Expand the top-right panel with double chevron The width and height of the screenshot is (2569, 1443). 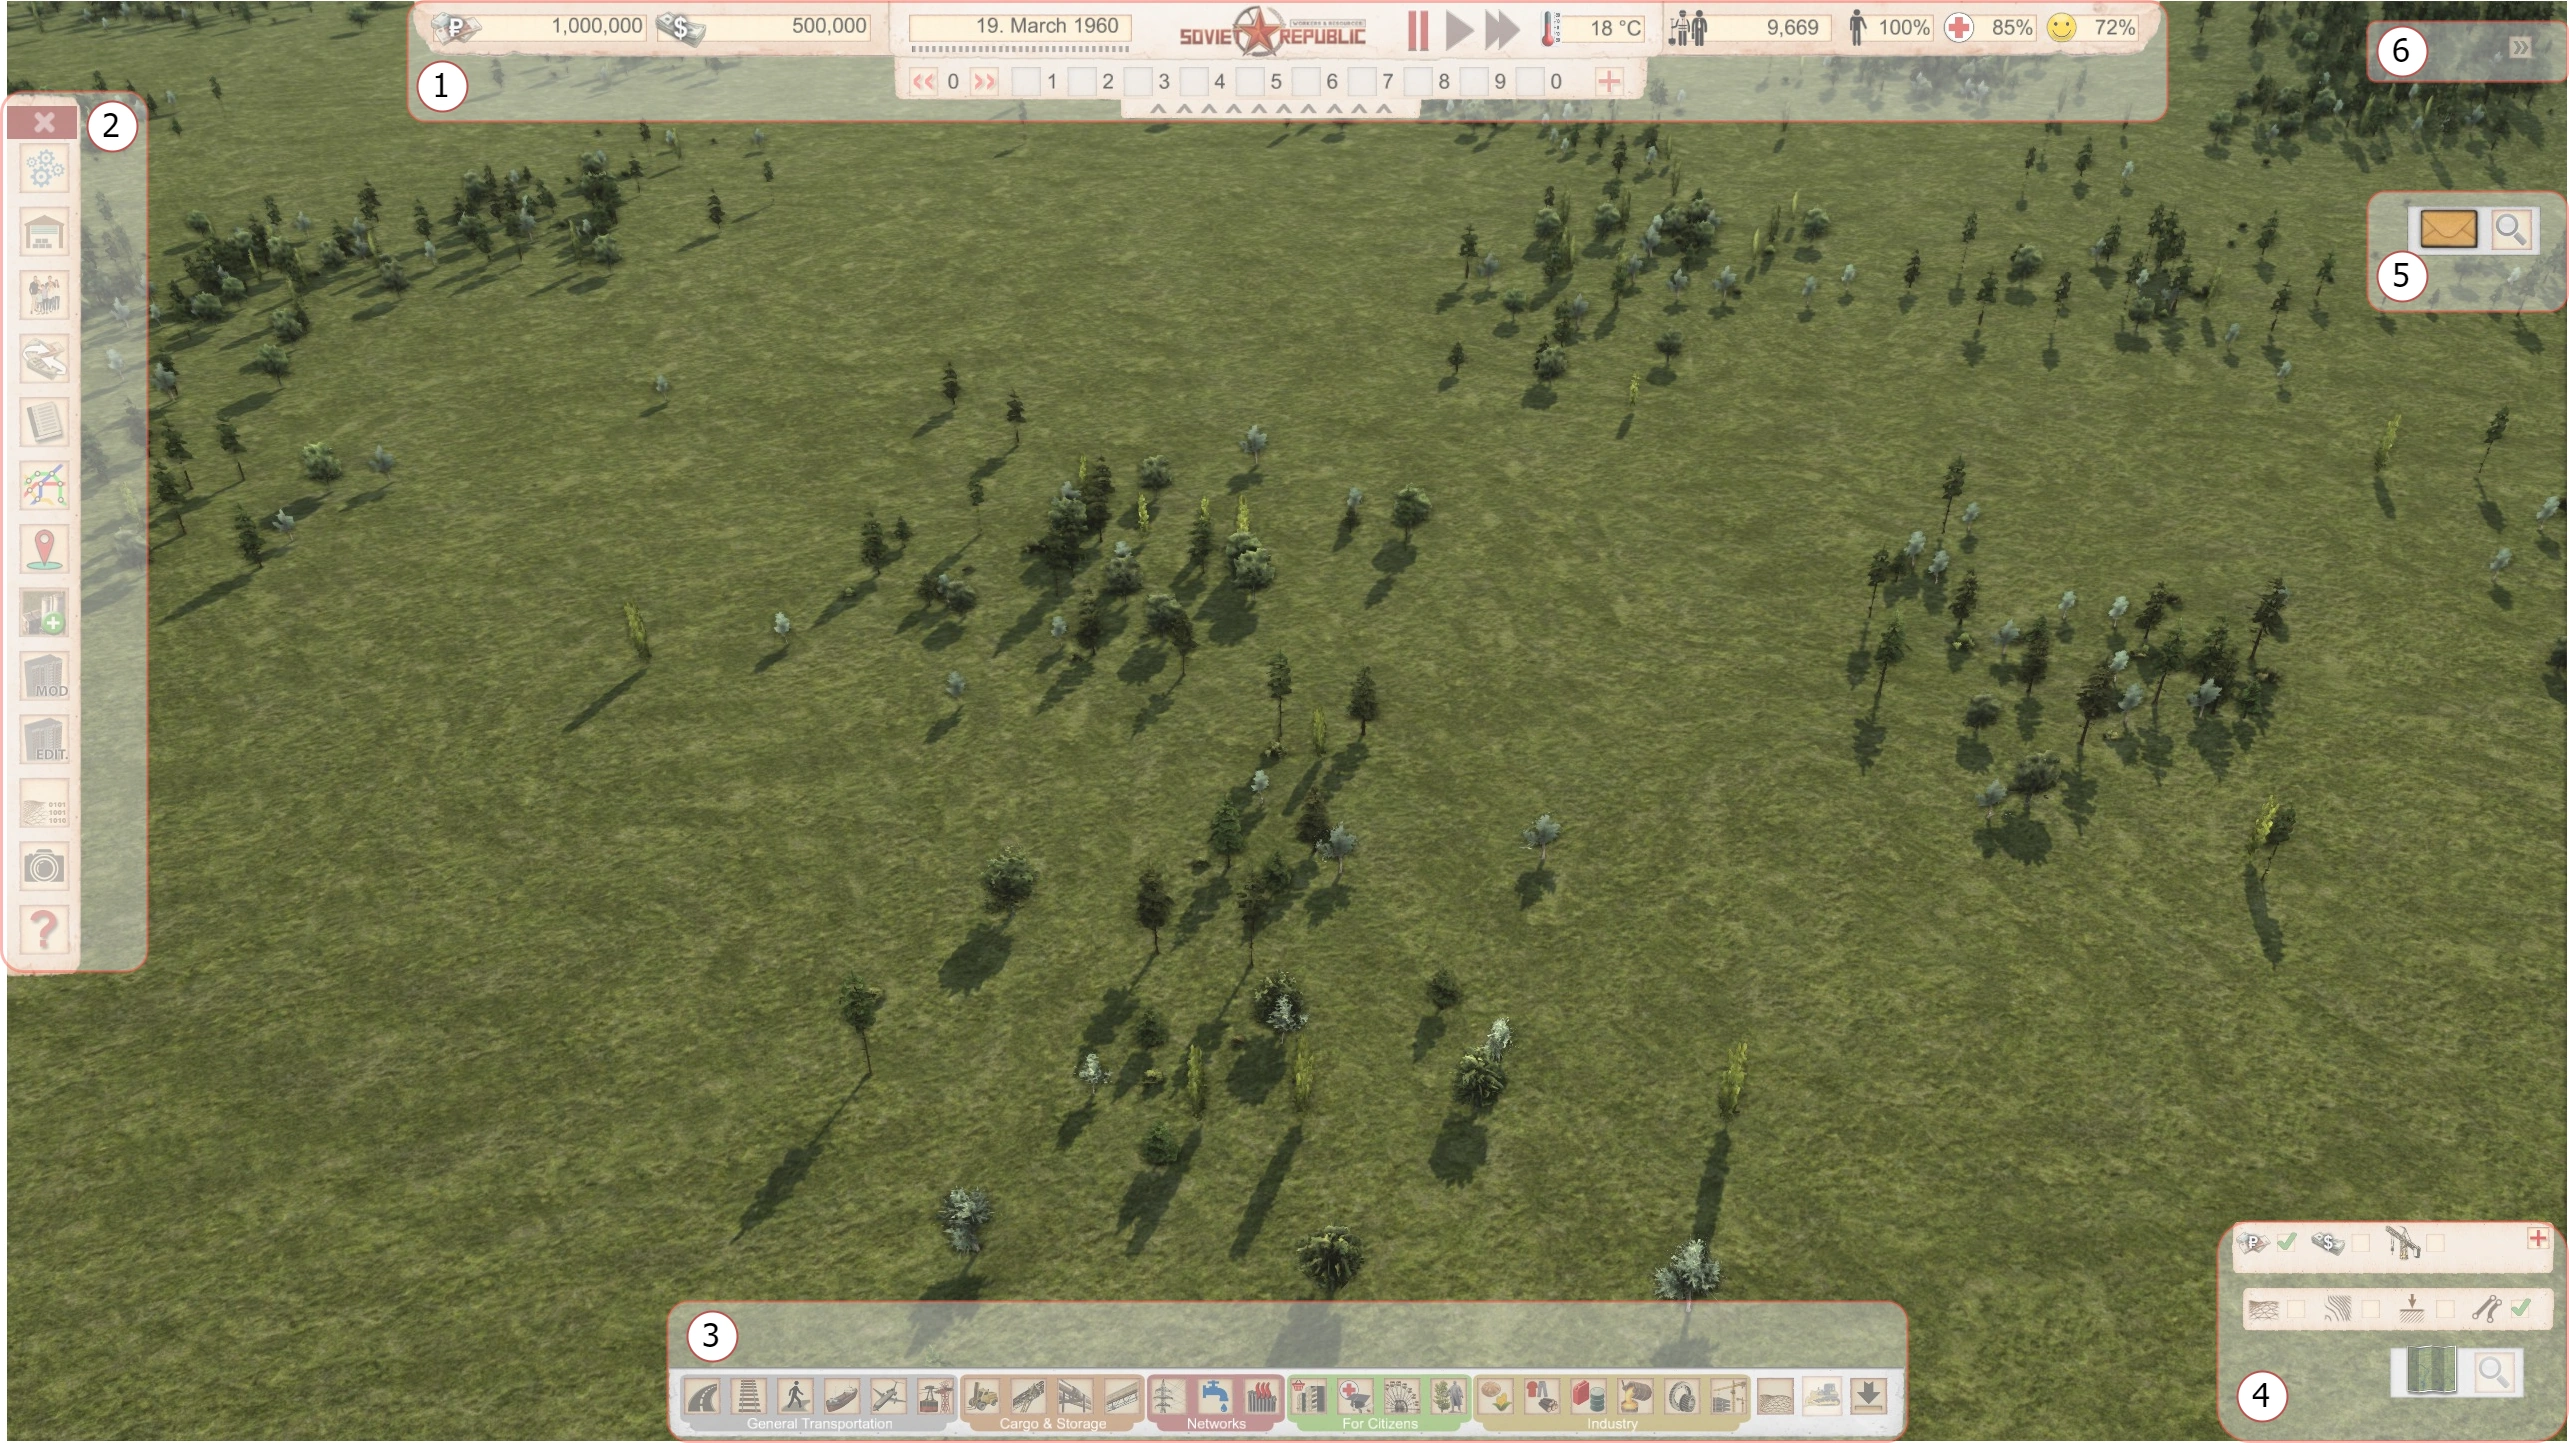click(2520, 48)
